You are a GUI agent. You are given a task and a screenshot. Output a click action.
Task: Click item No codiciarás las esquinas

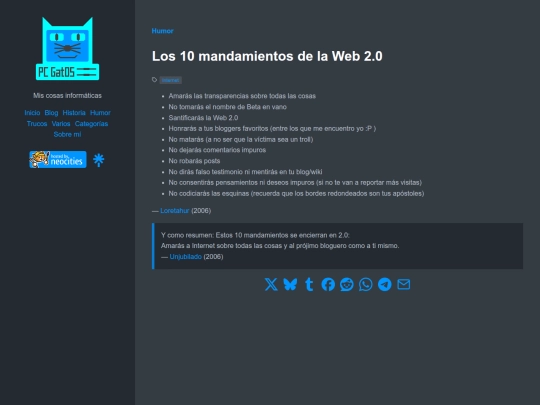pos(296,194)
